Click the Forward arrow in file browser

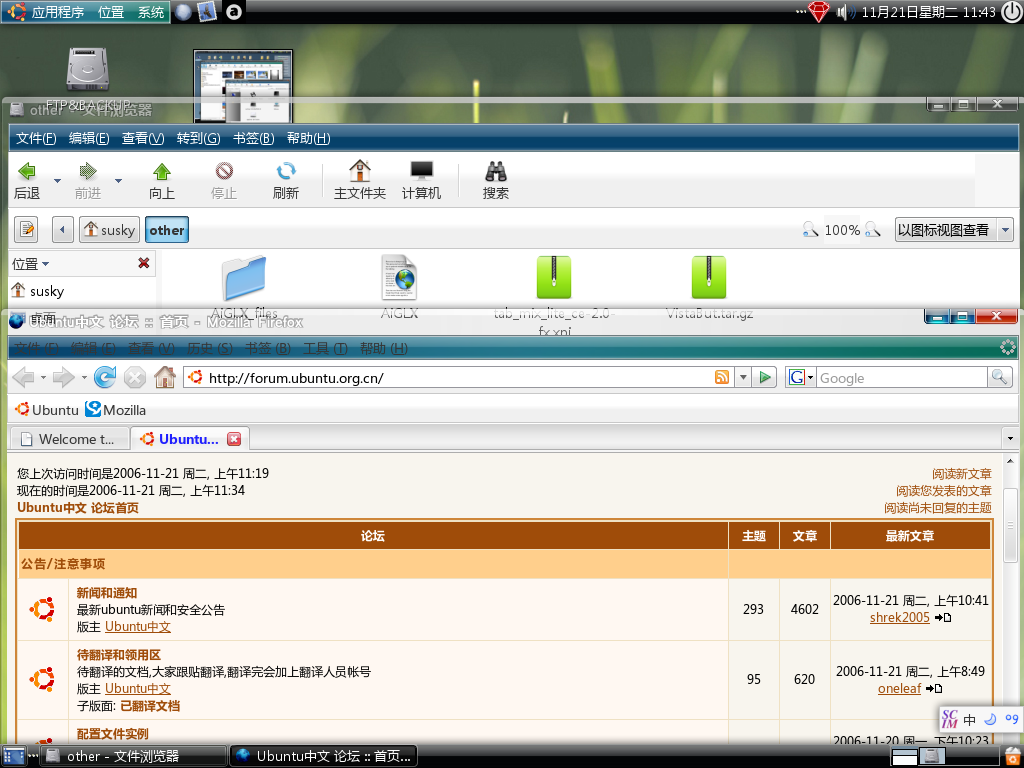pos(88,172)
